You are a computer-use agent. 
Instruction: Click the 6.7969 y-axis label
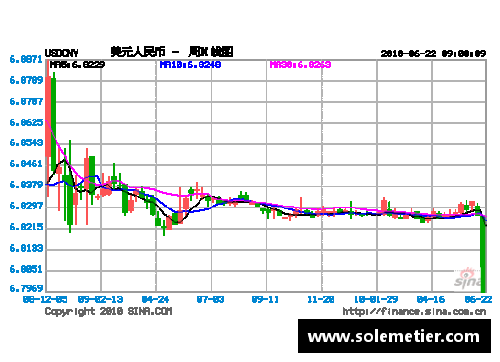26,288
